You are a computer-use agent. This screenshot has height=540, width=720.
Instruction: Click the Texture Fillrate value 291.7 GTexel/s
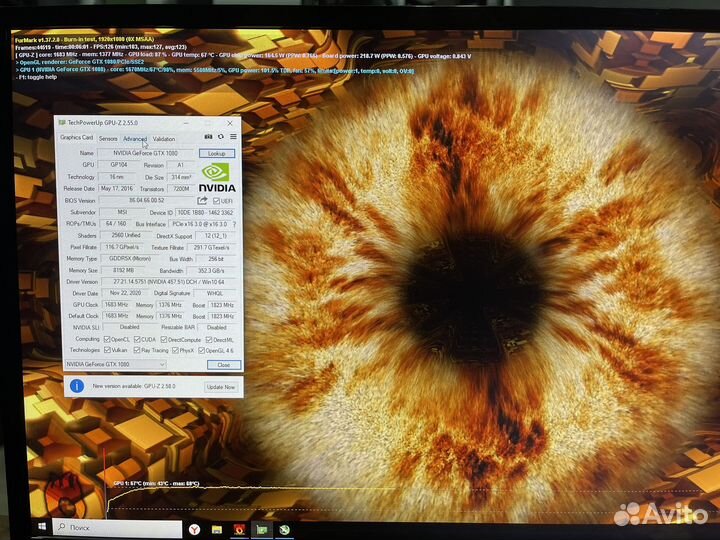pos(211,248)
